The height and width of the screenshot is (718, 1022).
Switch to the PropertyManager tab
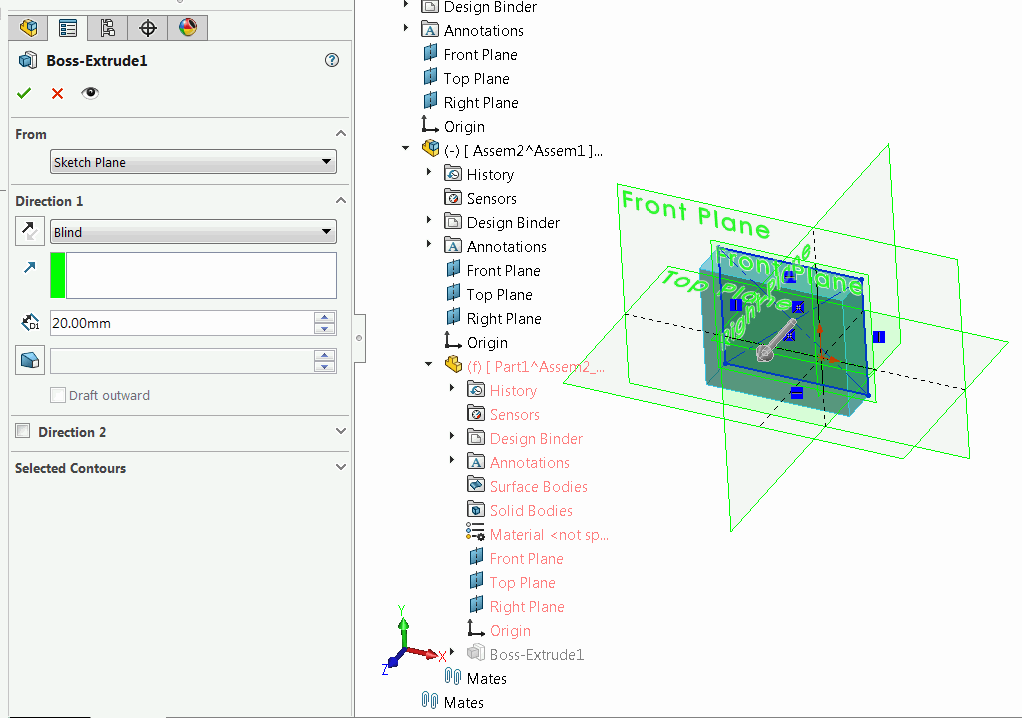(x=68, y=28)
